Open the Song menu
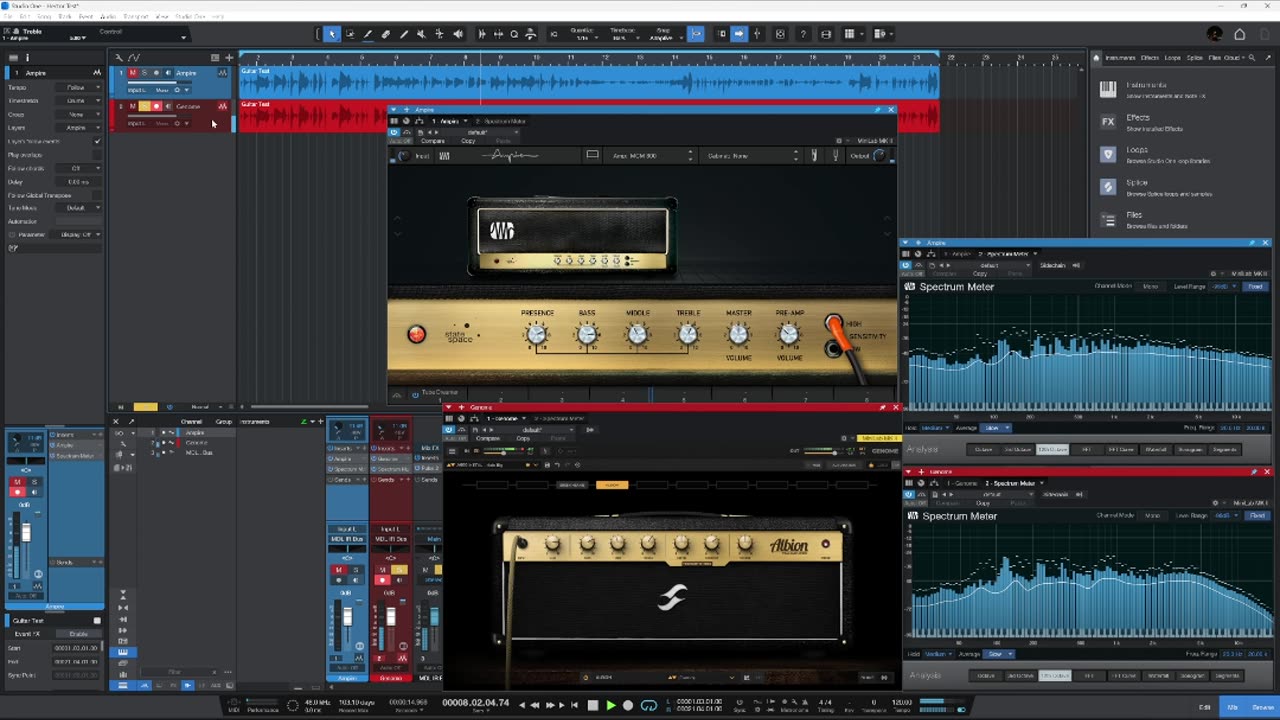1280x720 pixels. [42, 17]
